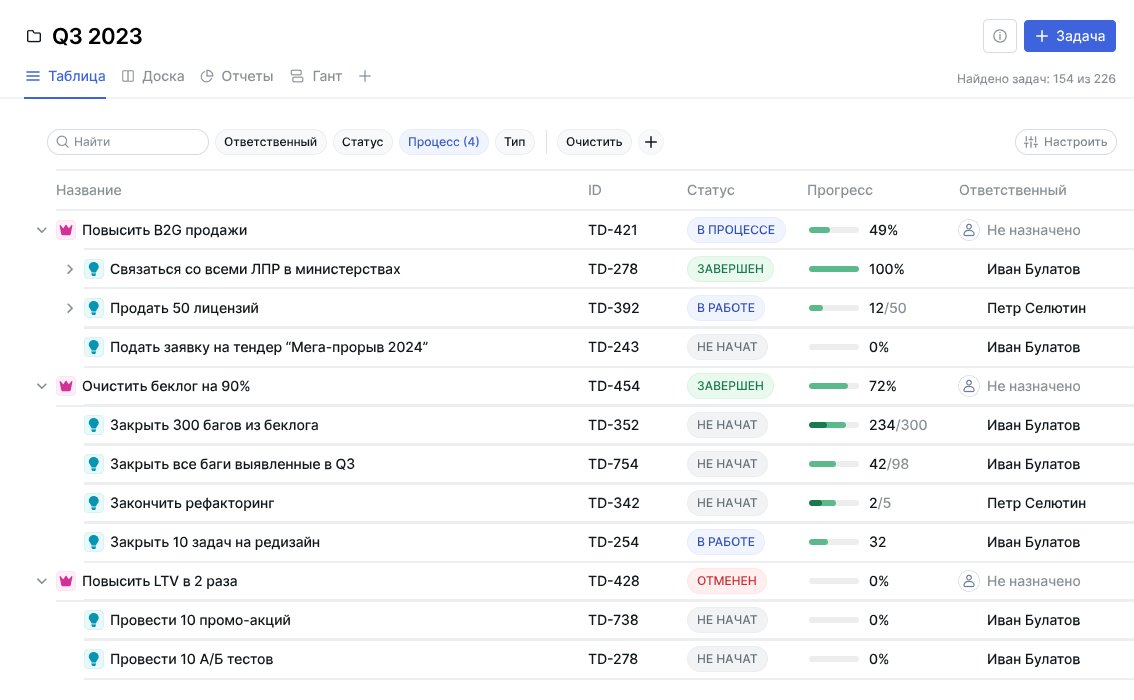
Task: Switch to the Доска tab
Action: [x=153, y=76]
